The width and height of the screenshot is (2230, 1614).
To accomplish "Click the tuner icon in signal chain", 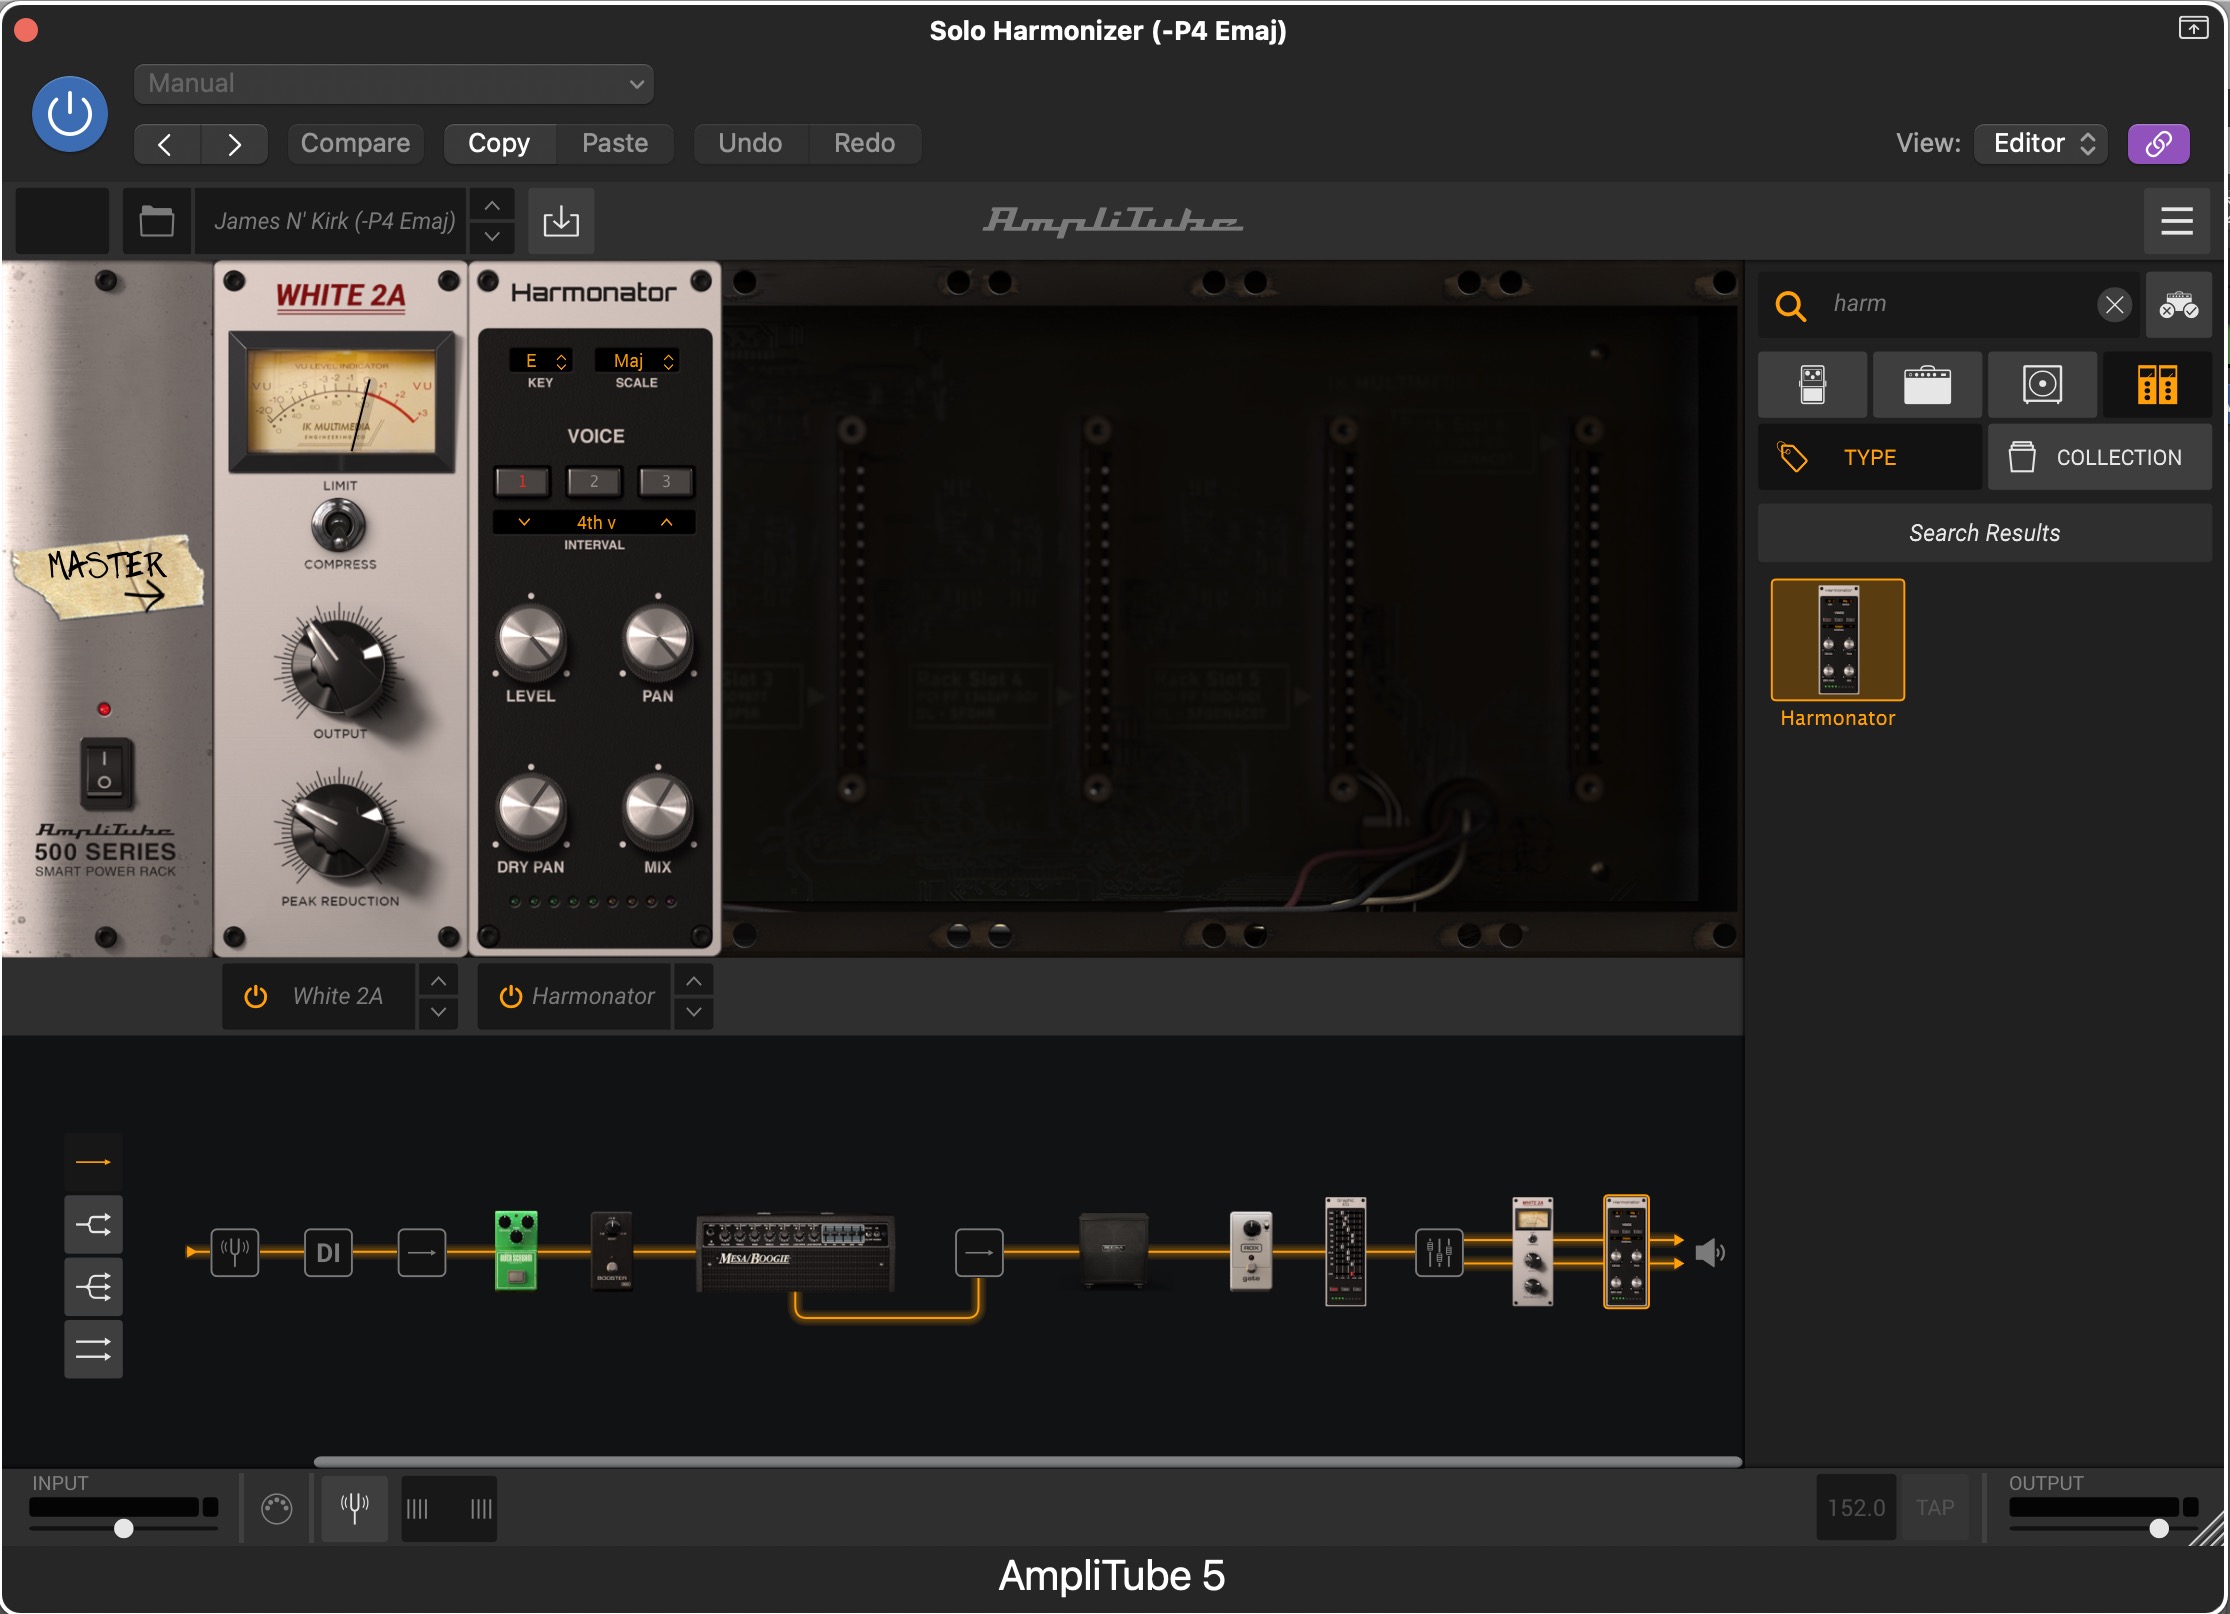I will coord(235,1252).
